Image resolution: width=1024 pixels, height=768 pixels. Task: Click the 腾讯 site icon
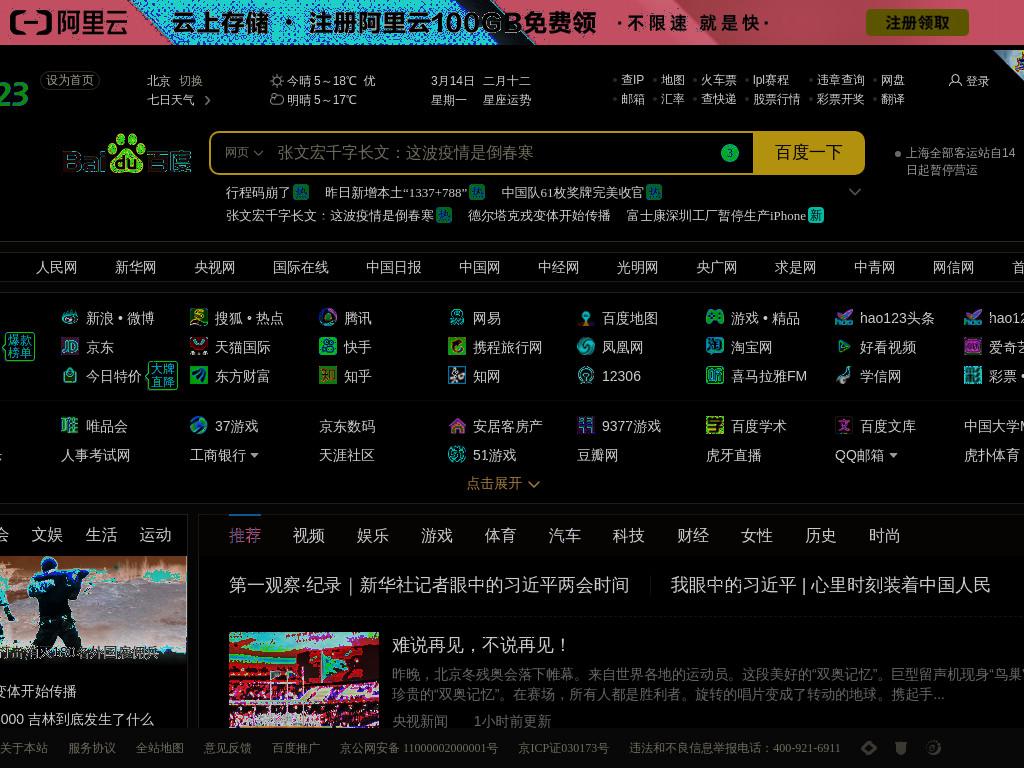[x=328, y=318]
